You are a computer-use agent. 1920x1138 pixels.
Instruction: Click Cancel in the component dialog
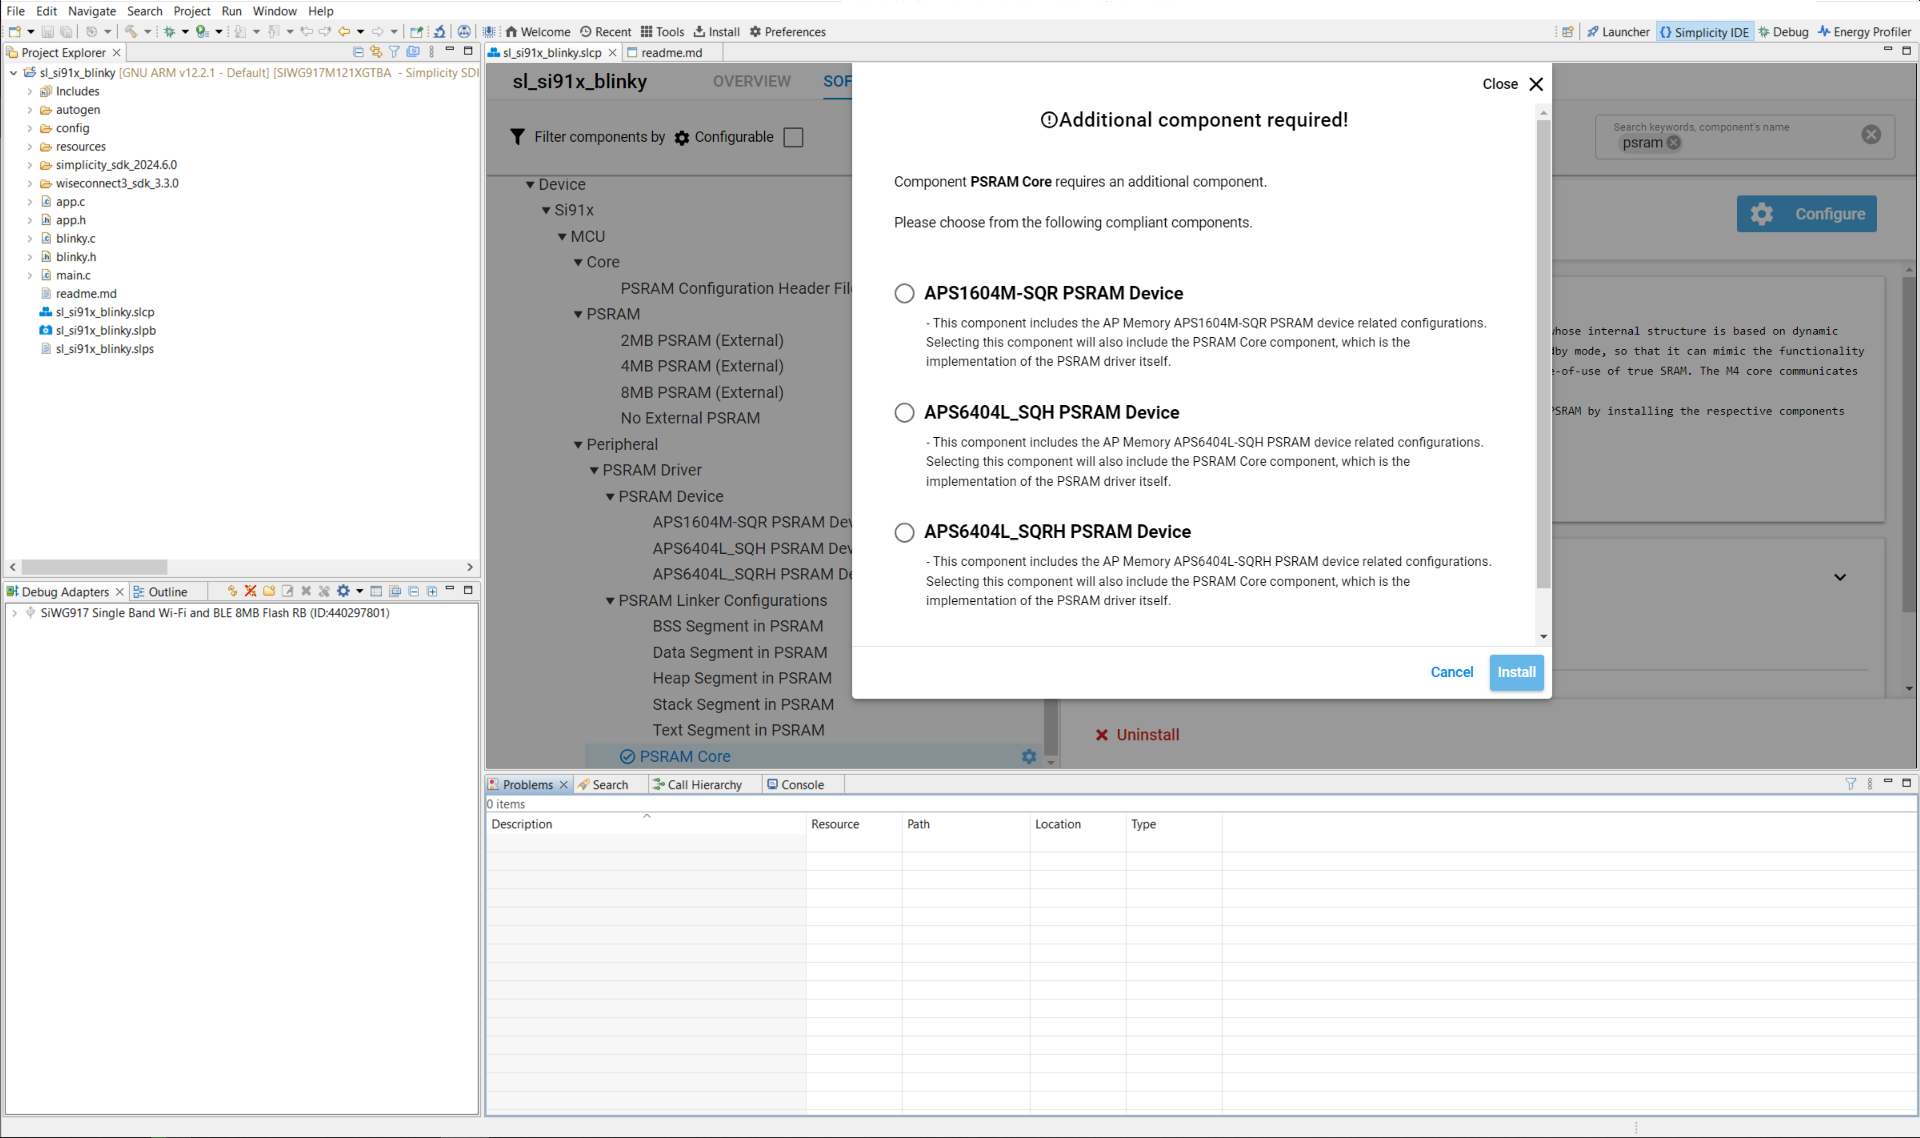pyautogui.click(x=1451, y=672)
